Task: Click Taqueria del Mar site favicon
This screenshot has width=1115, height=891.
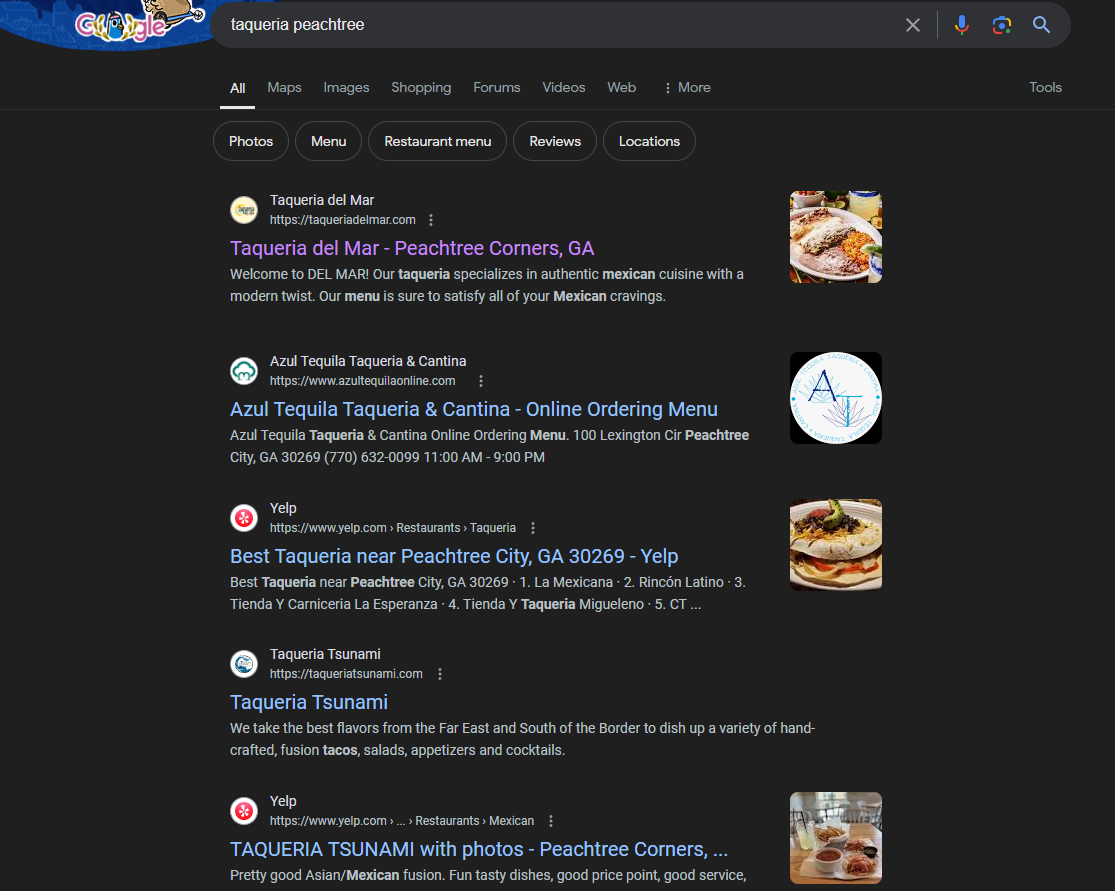Action: click(244, 210)
